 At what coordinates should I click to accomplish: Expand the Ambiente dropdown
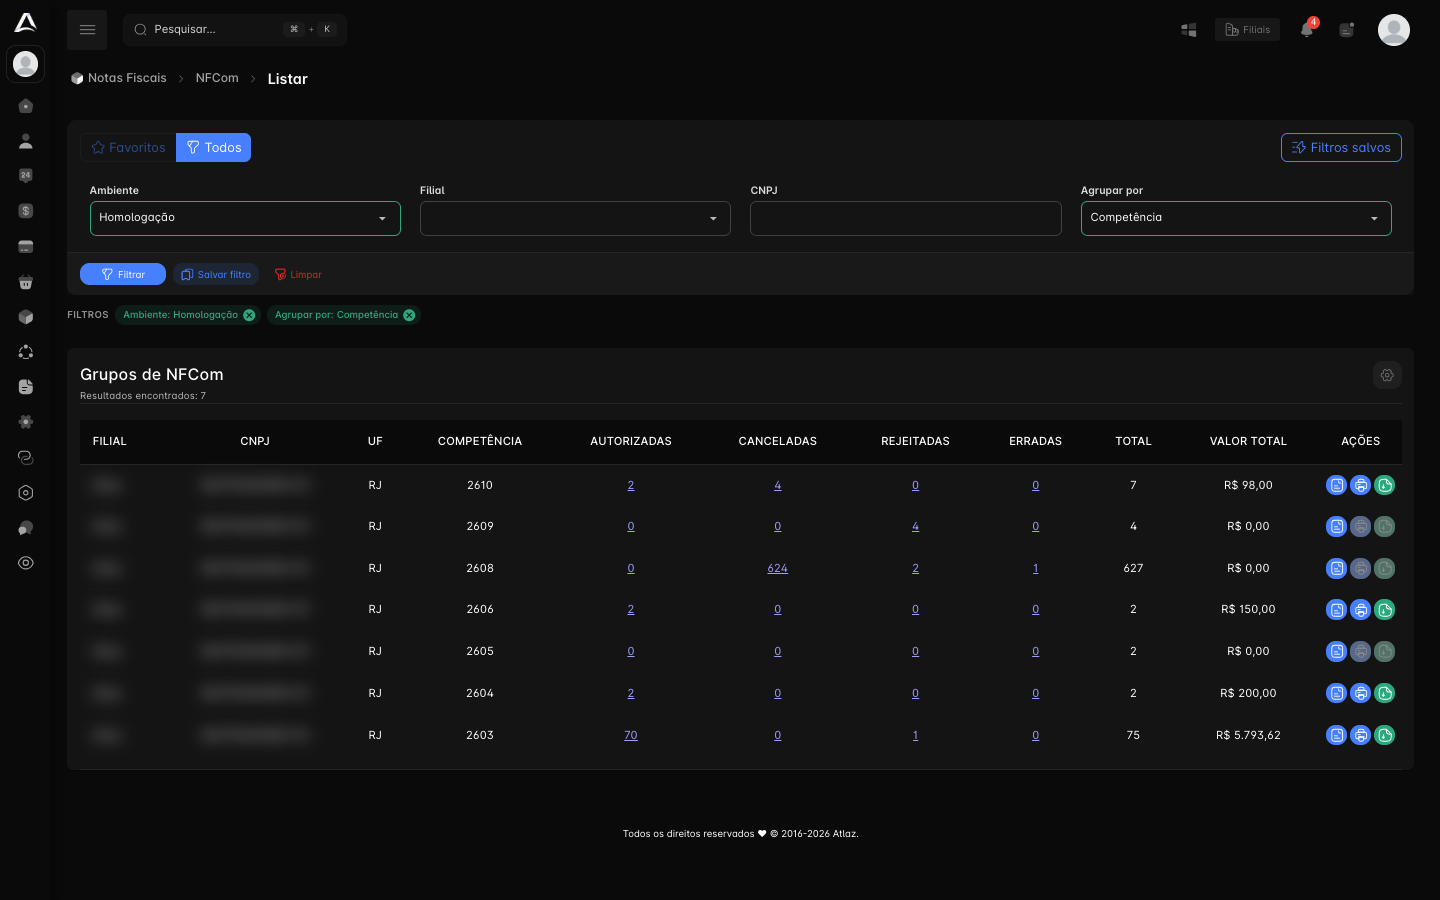(245, 218)
